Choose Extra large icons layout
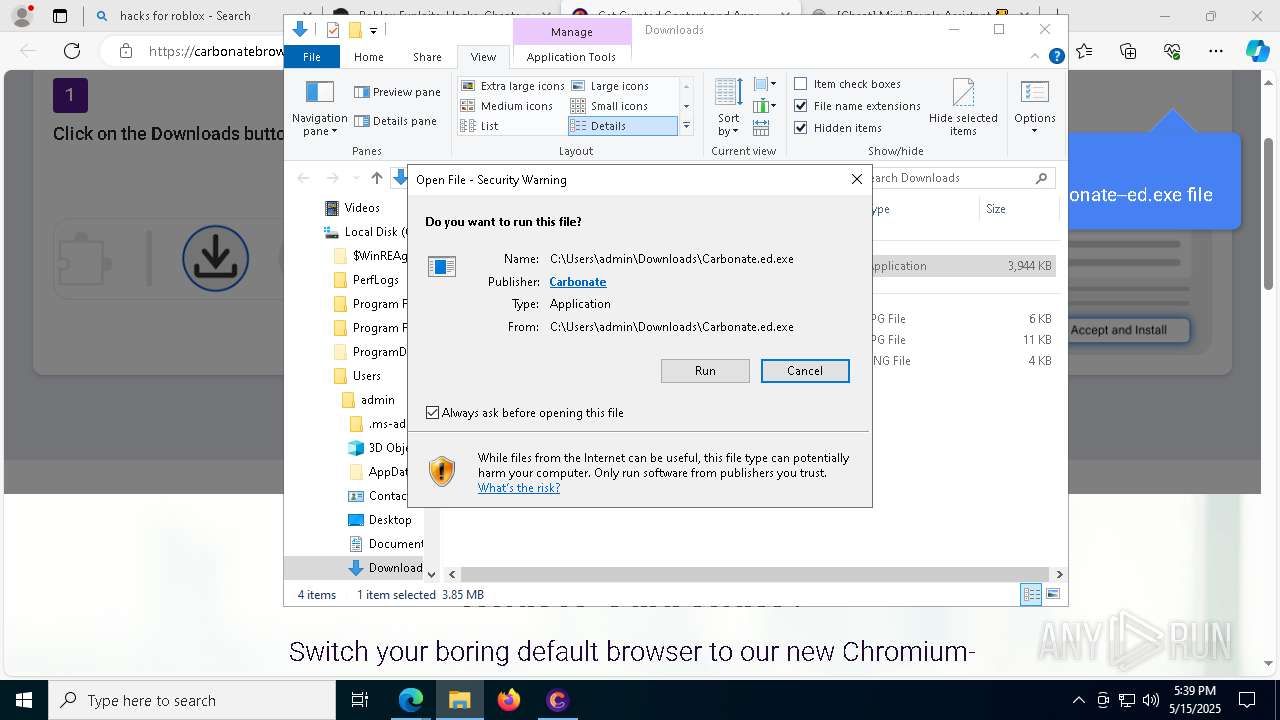The height and width of the screenshot is (720, 1280). tap(513, 86)
